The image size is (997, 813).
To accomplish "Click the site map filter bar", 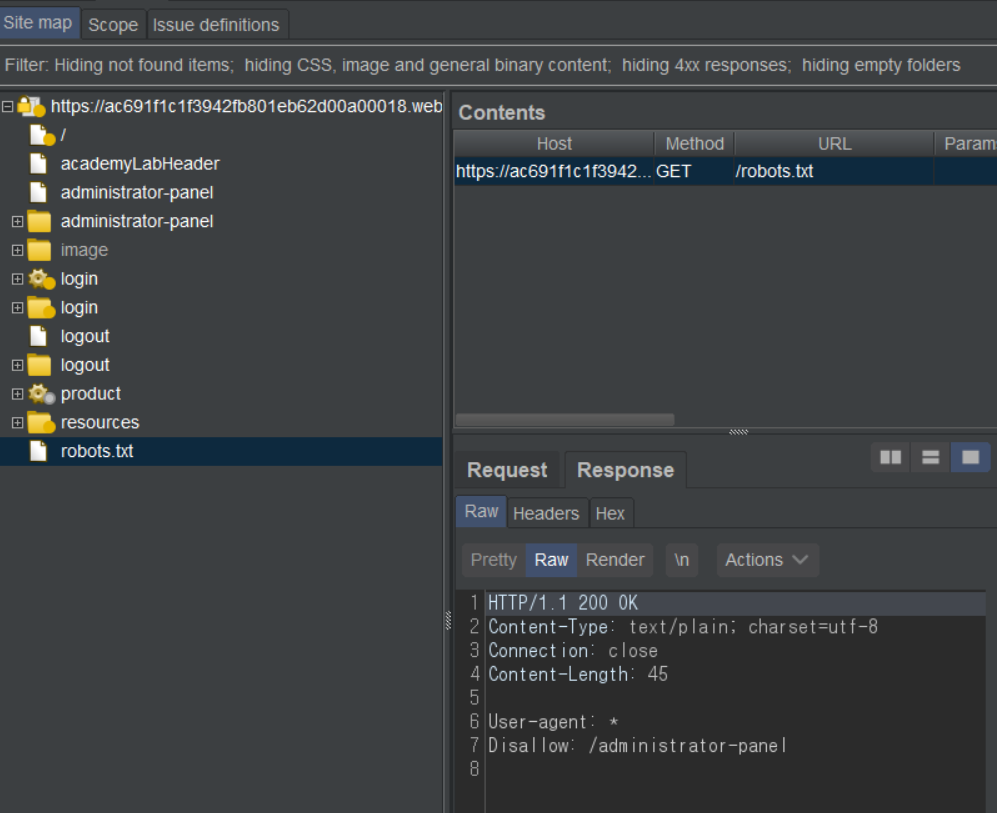I will click(x=482, y=65).
